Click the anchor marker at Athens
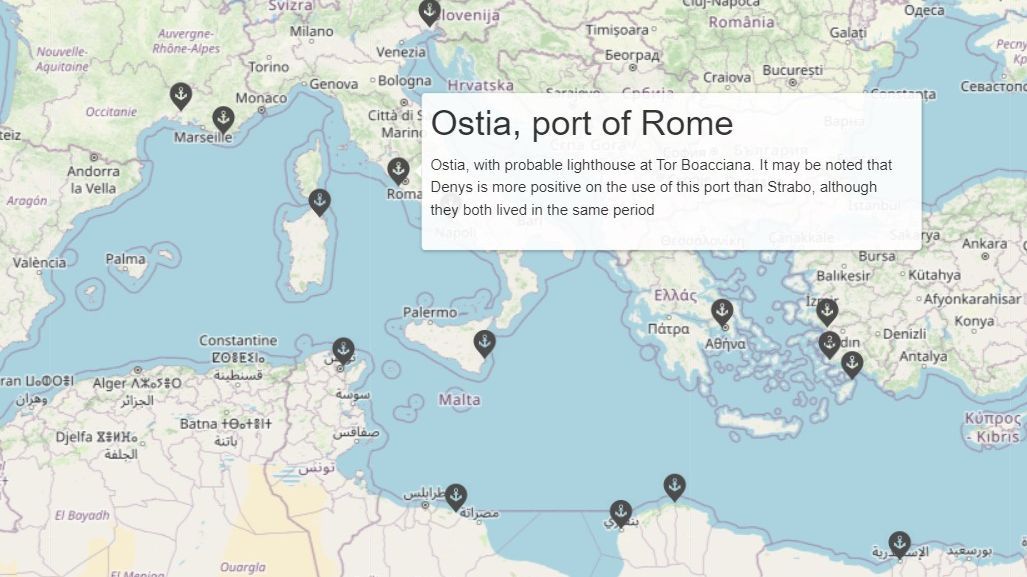1027x577 pixels. 722,313
